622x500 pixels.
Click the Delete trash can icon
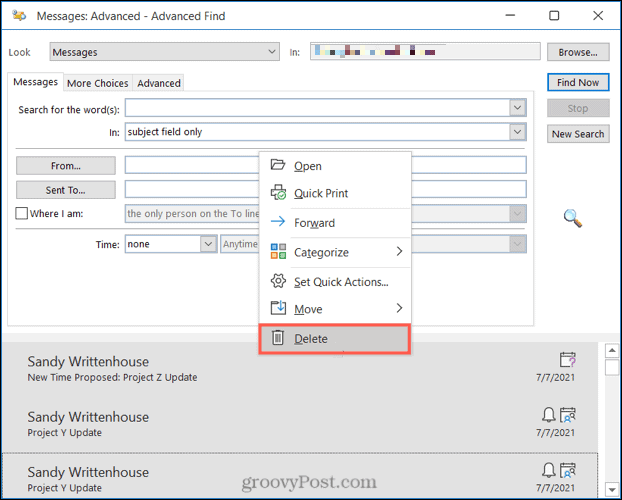click(x=278, y=338)
